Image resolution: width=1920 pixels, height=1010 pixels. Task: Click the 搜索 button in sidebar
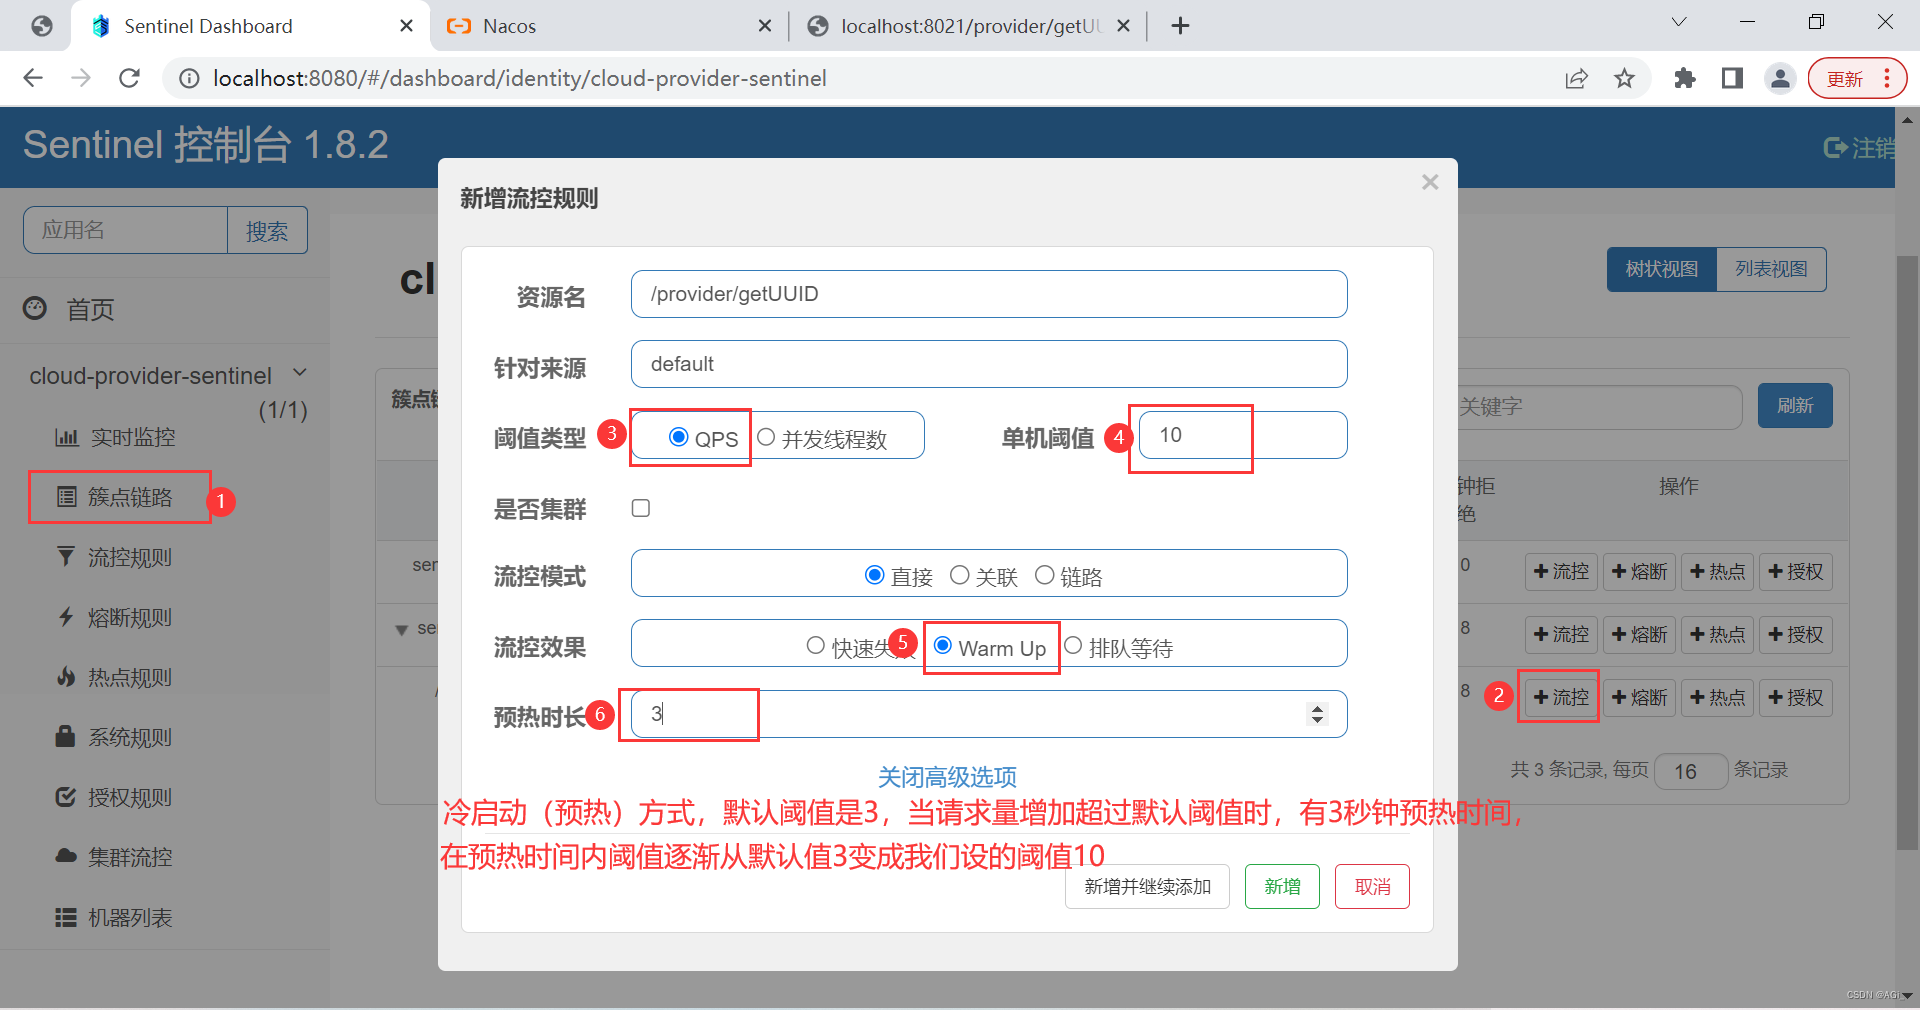pyautogui.click(x=267, y=230)
